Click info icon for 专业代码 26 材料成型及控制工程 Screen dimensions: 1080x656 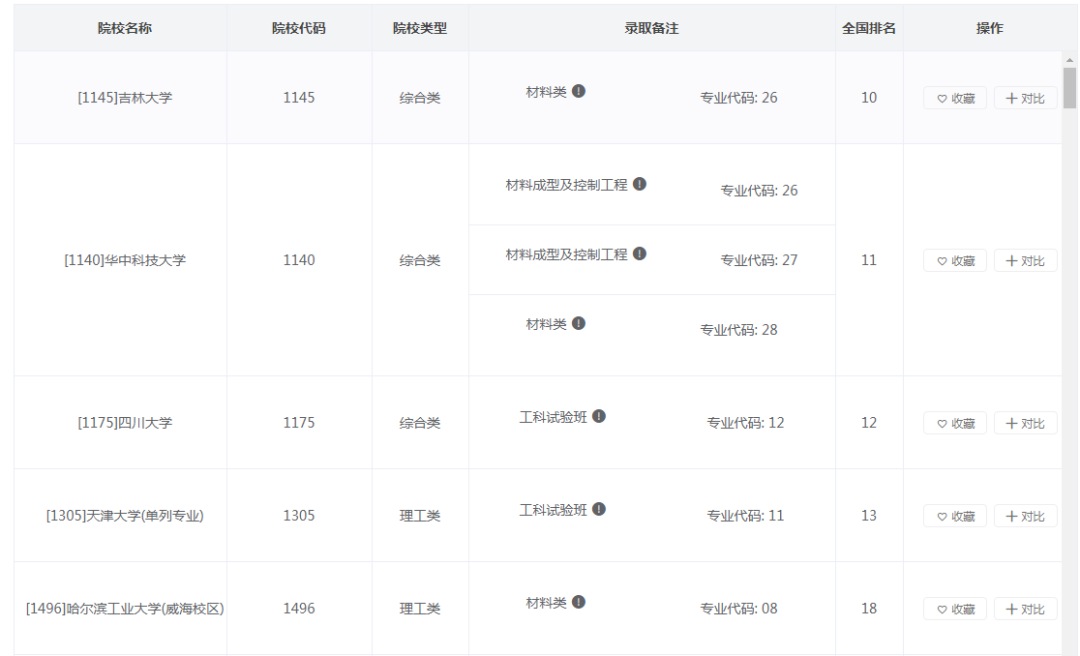tap(640, 185)
